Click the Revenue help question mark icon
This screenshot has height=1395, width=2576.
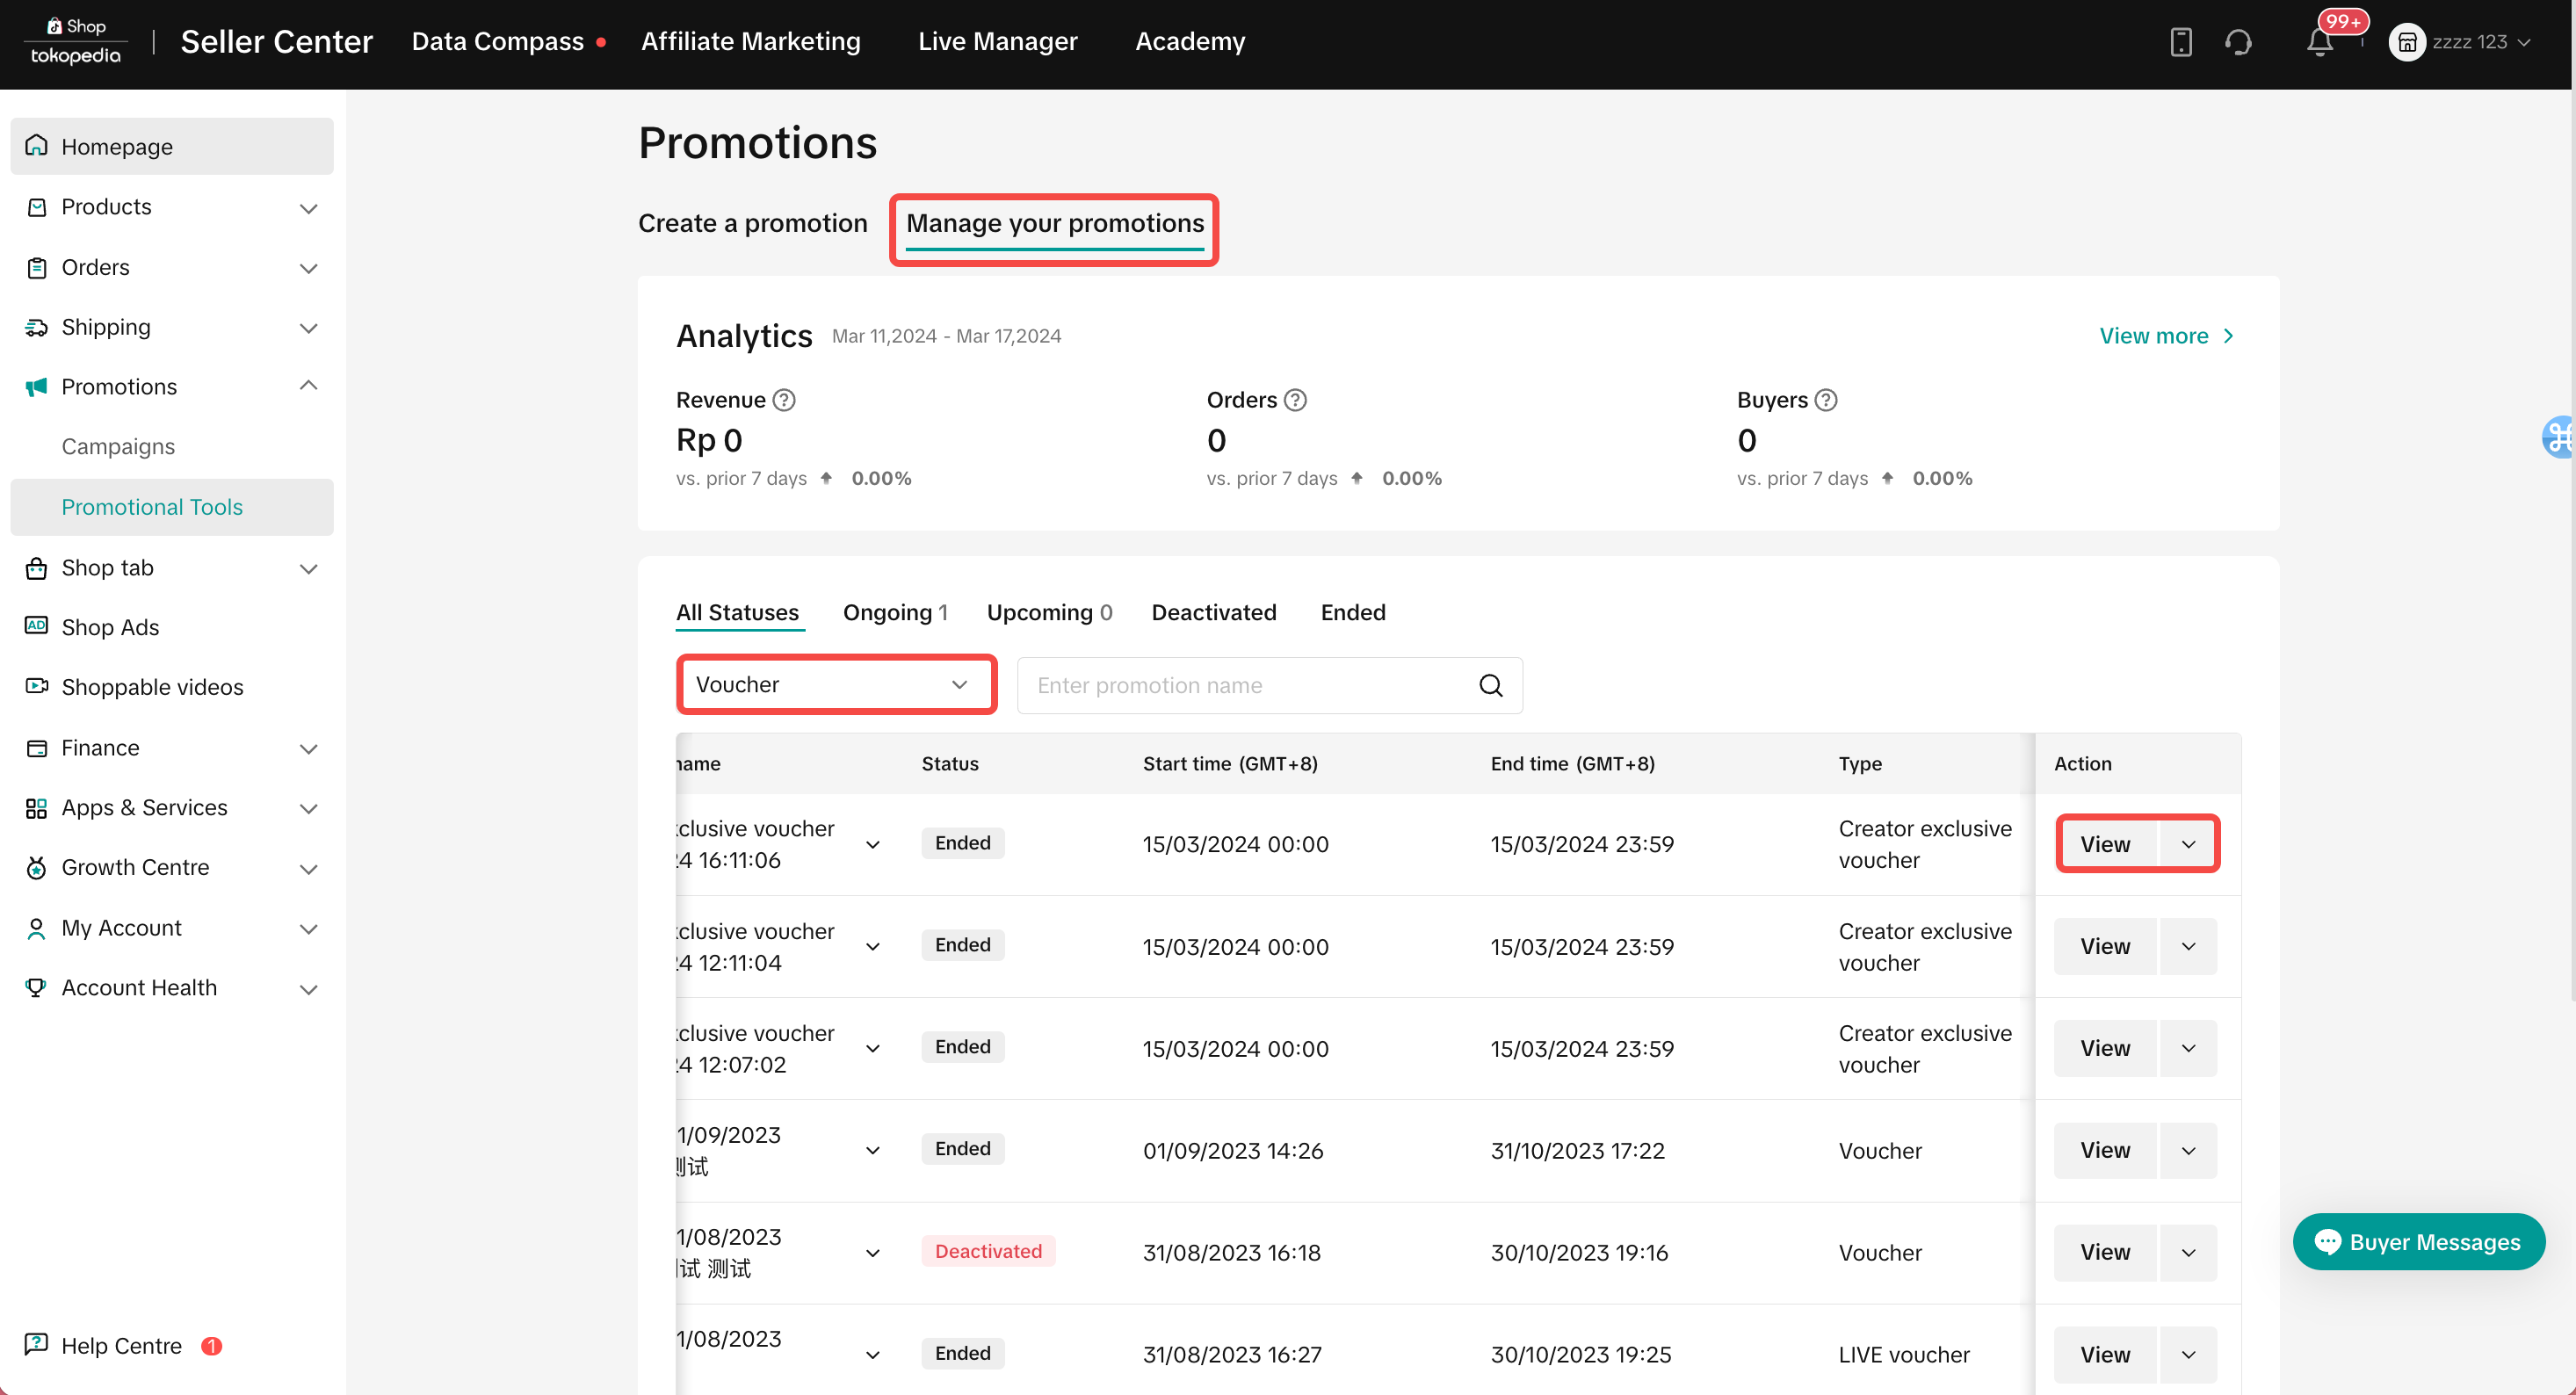tap(785, 400)
